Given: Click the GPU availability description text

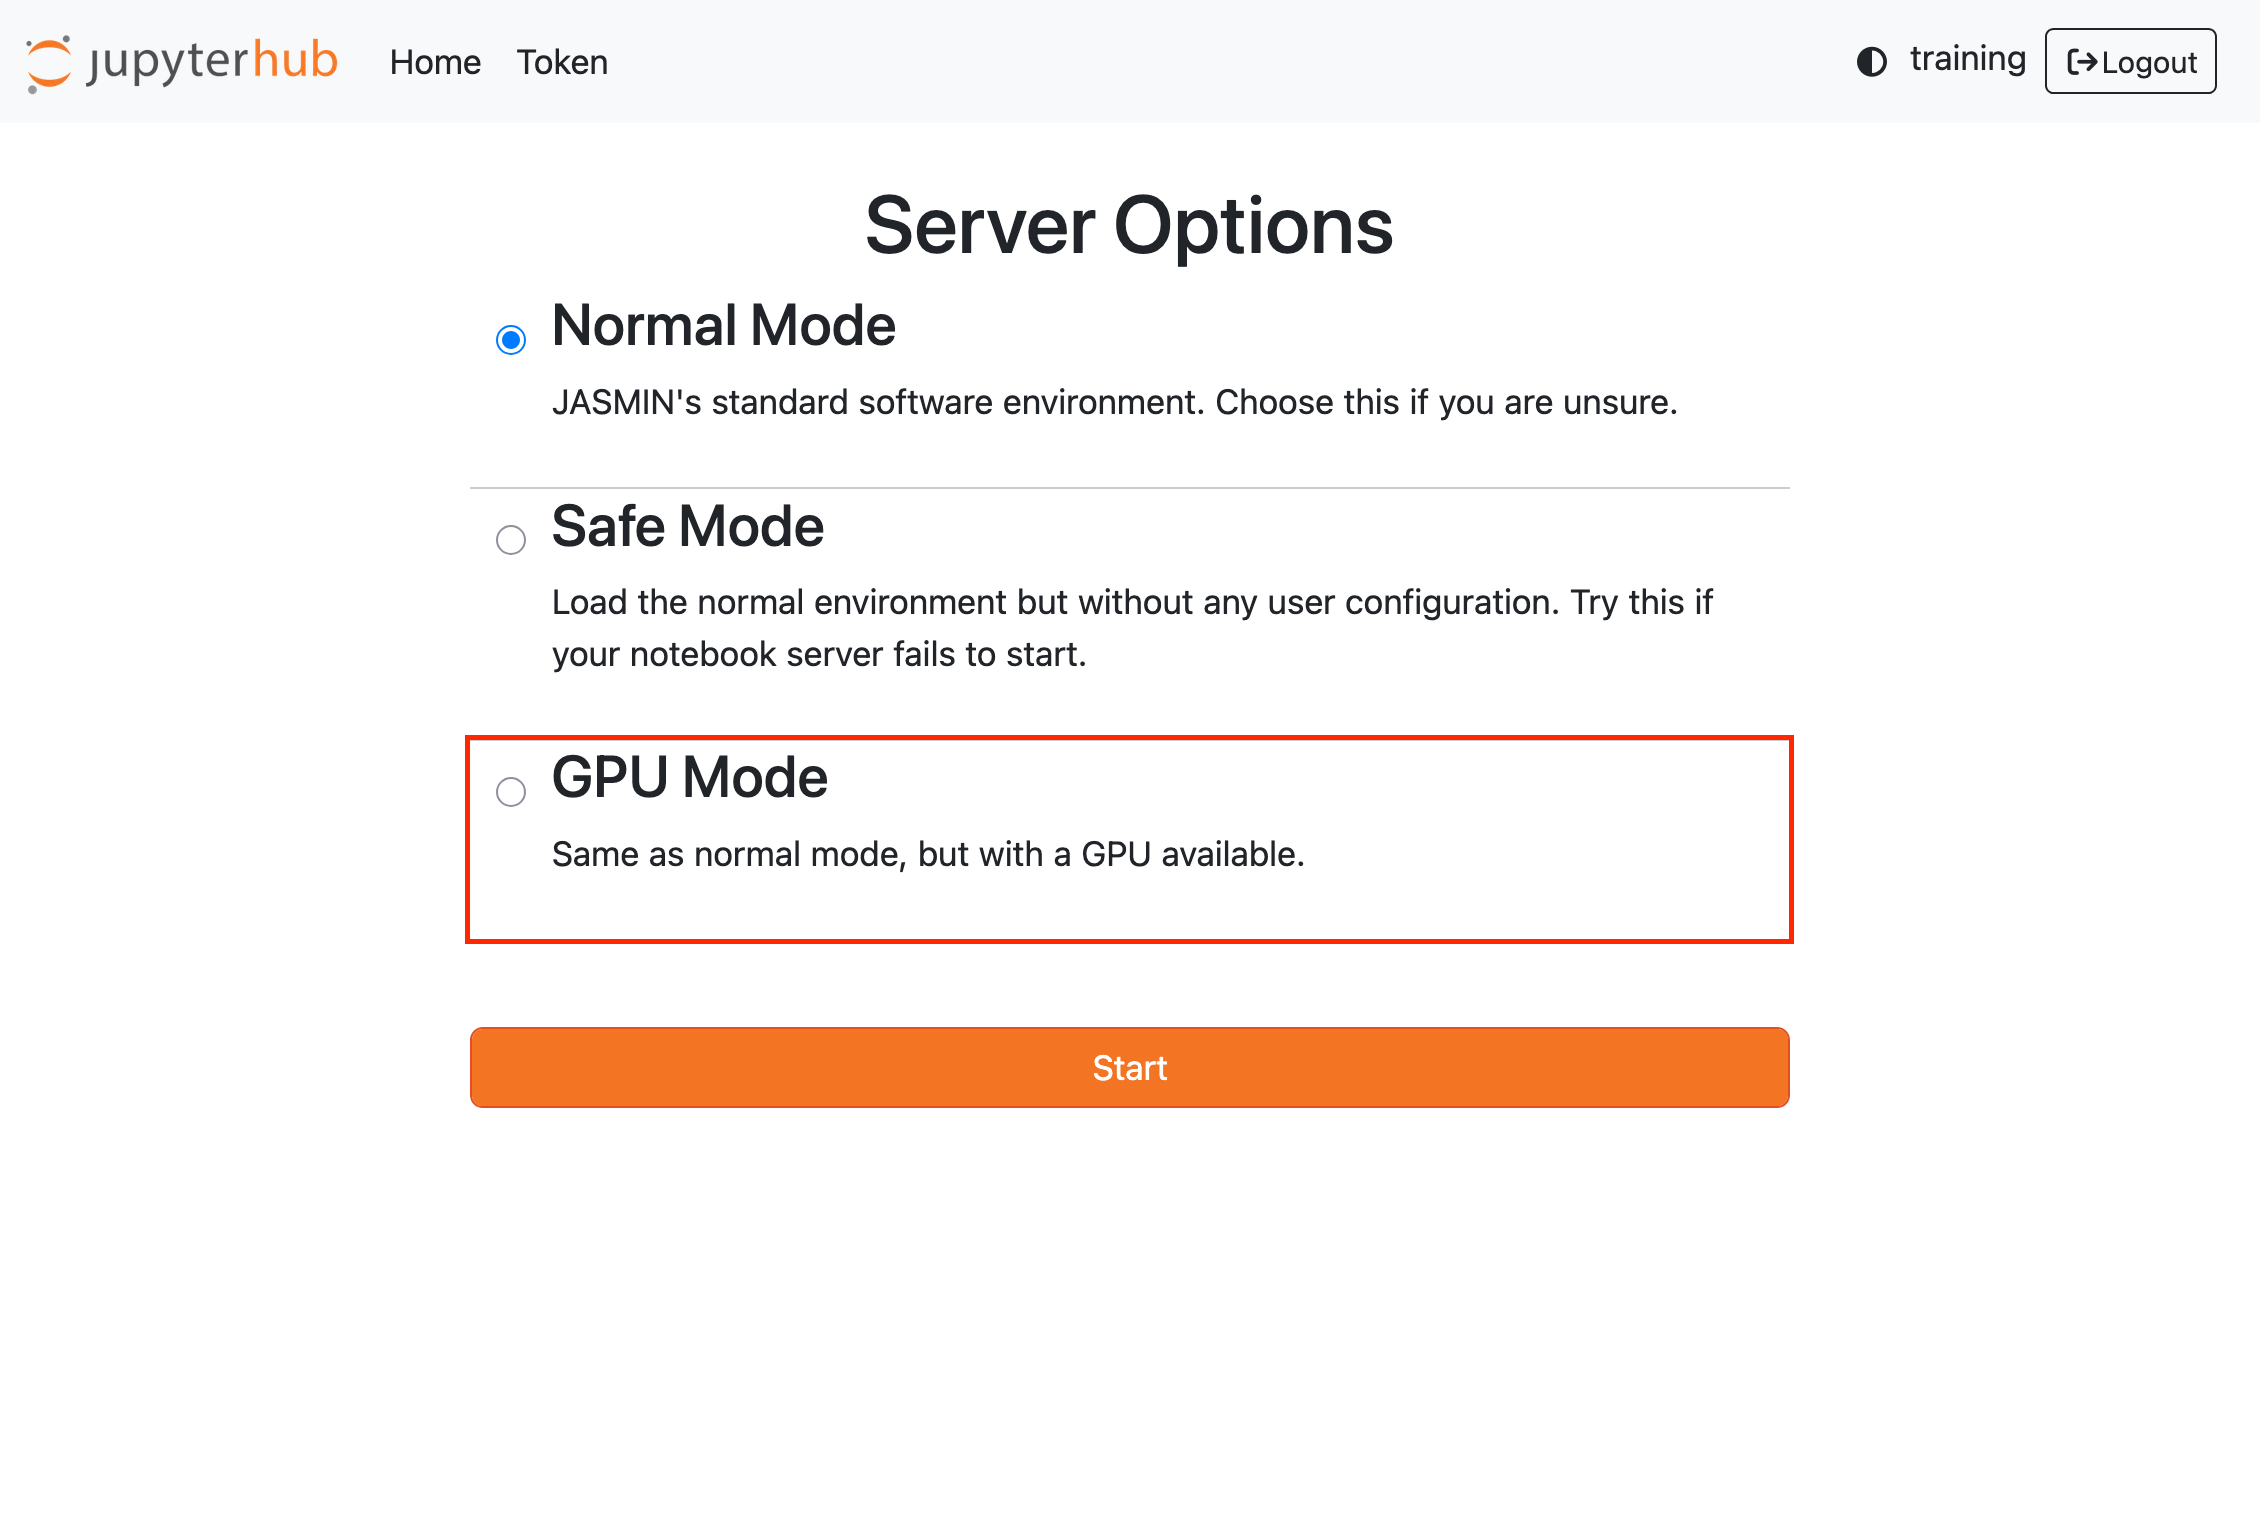Looking at the screenshot, I should click(x=928, y=854).
